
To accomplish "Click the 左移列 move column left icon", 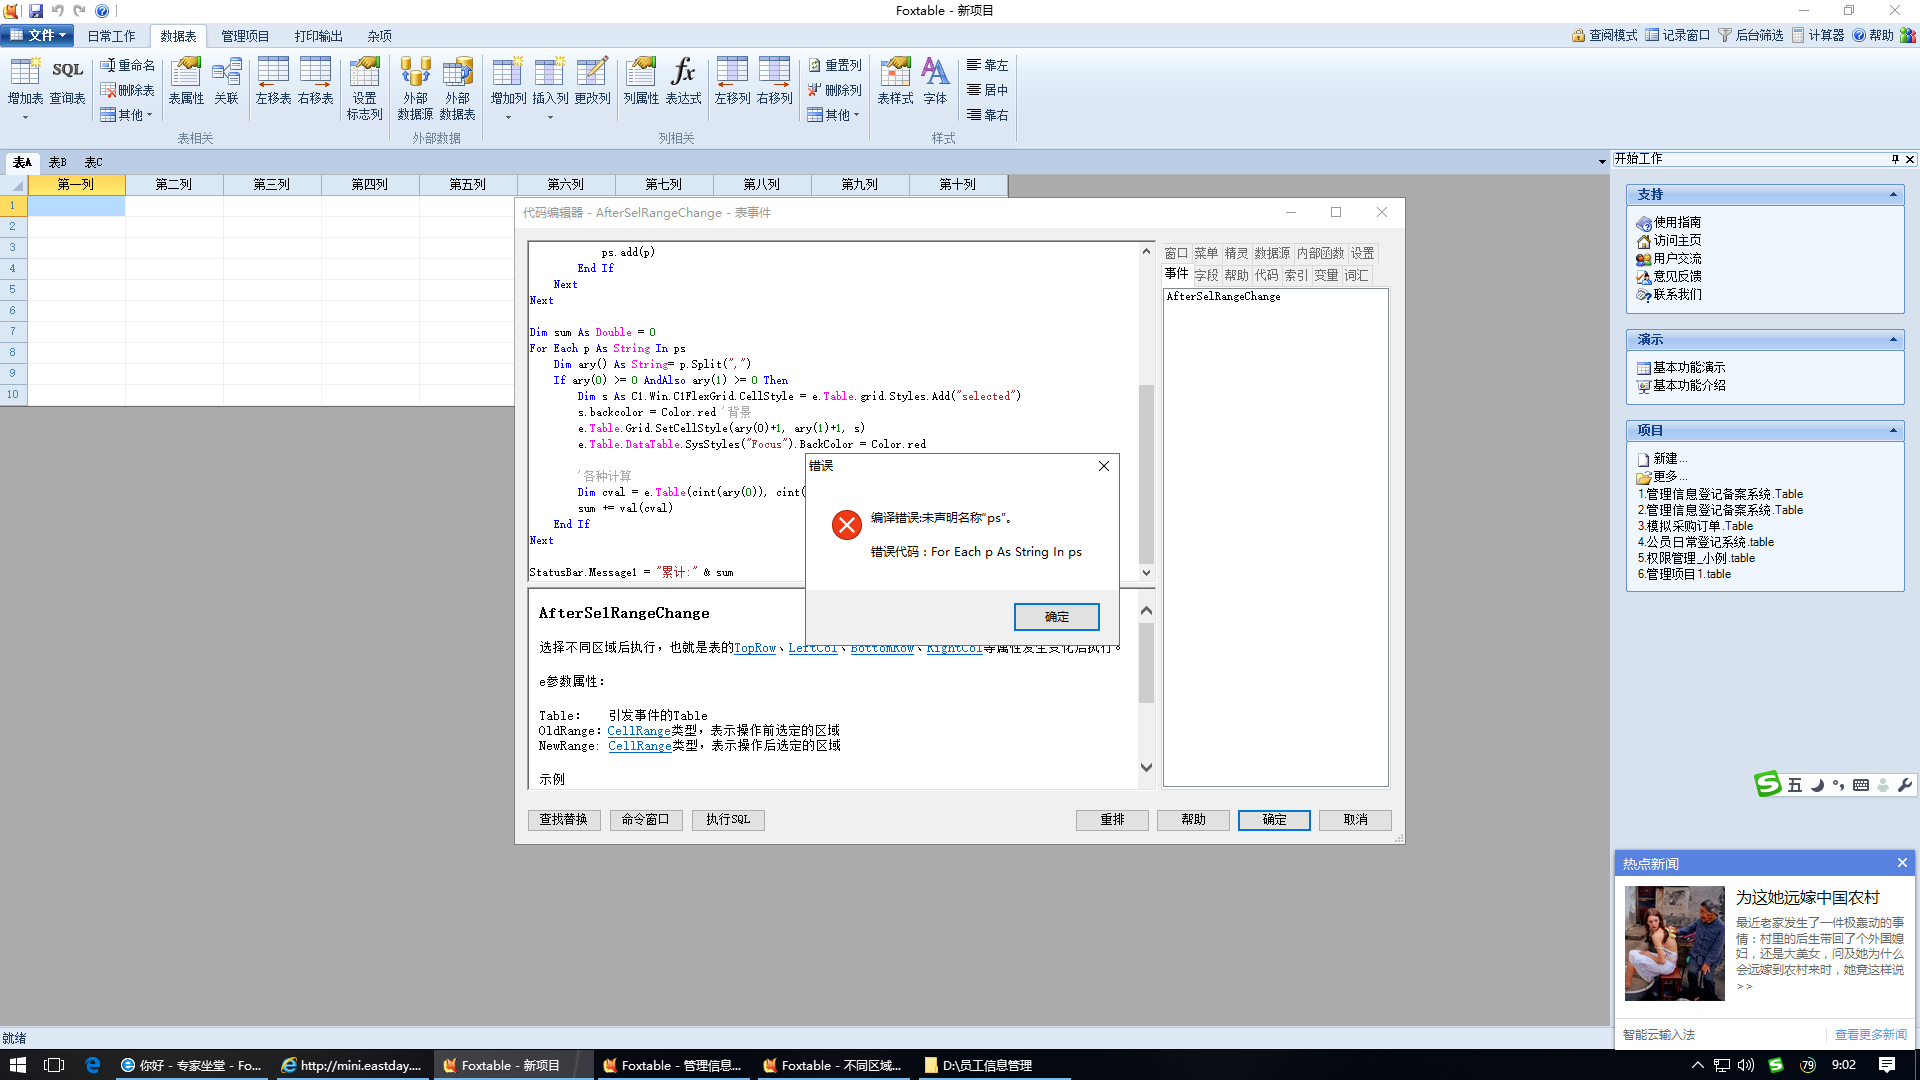I will point(732,80).
